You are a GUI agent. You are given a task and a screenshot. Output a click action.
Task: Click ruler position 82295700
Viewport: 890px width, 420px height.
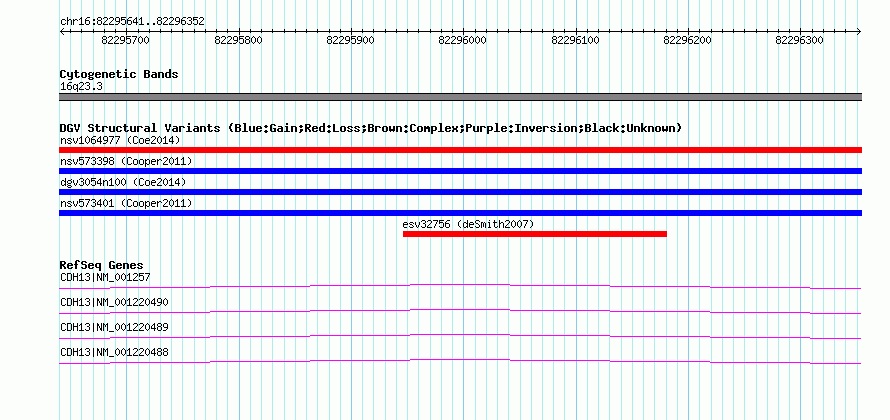(125, 40)
